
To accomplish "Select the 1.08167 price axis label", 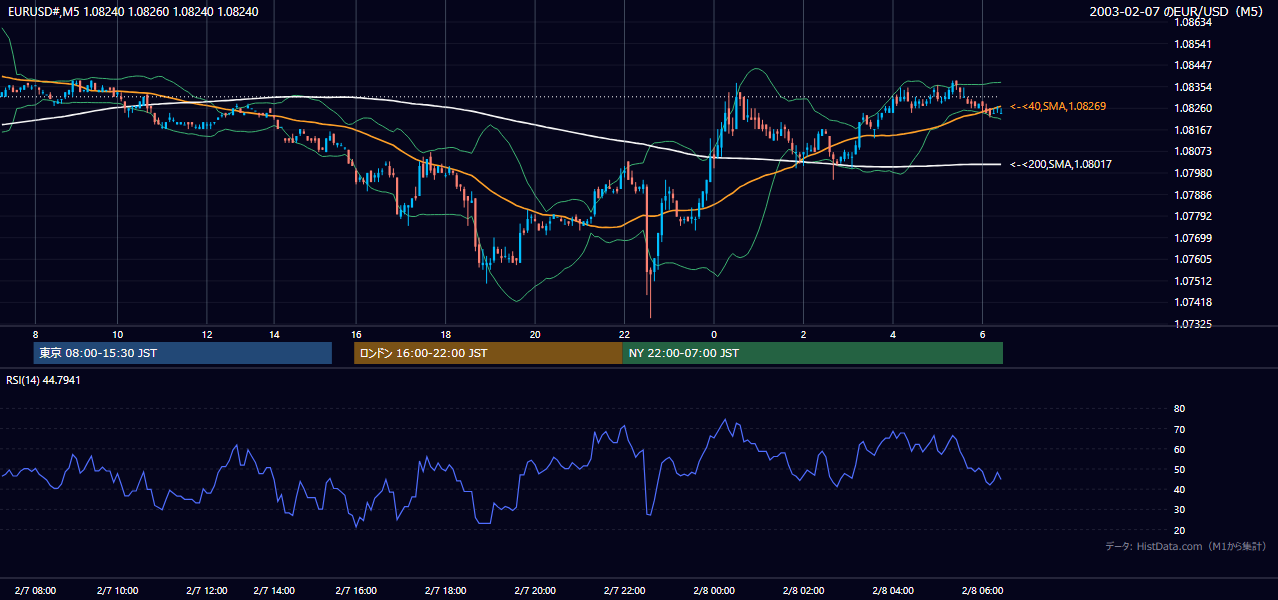I will [x=1194, y=130].
